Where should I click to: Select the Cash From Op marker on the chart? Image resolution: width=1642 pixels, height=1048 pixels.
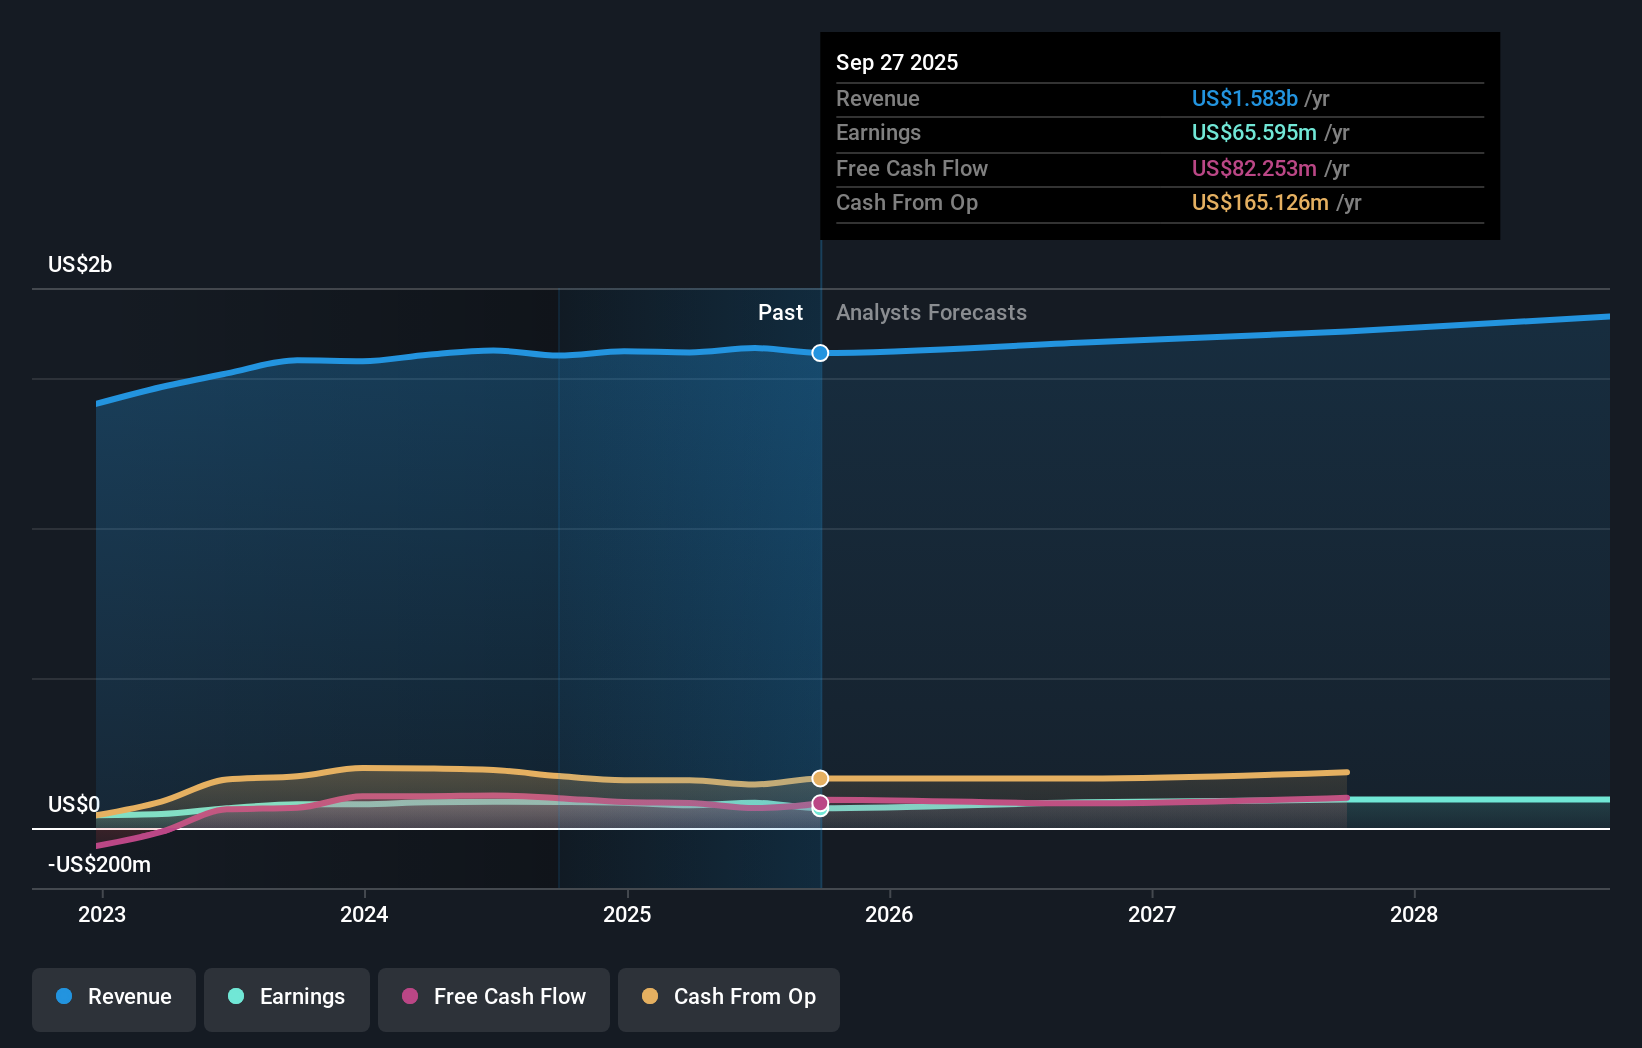click(x=820, y=778)
